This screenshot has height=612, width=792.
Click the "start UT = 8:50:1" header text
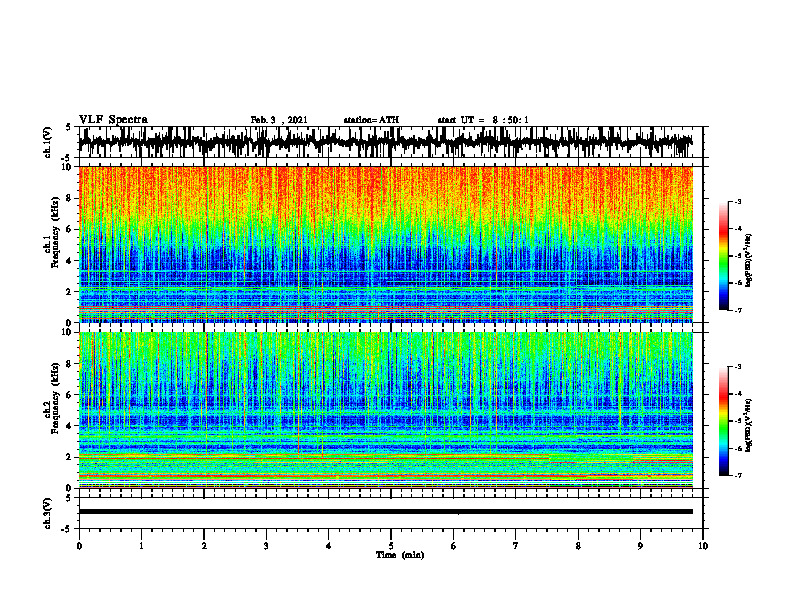click(x=483, y=120)
